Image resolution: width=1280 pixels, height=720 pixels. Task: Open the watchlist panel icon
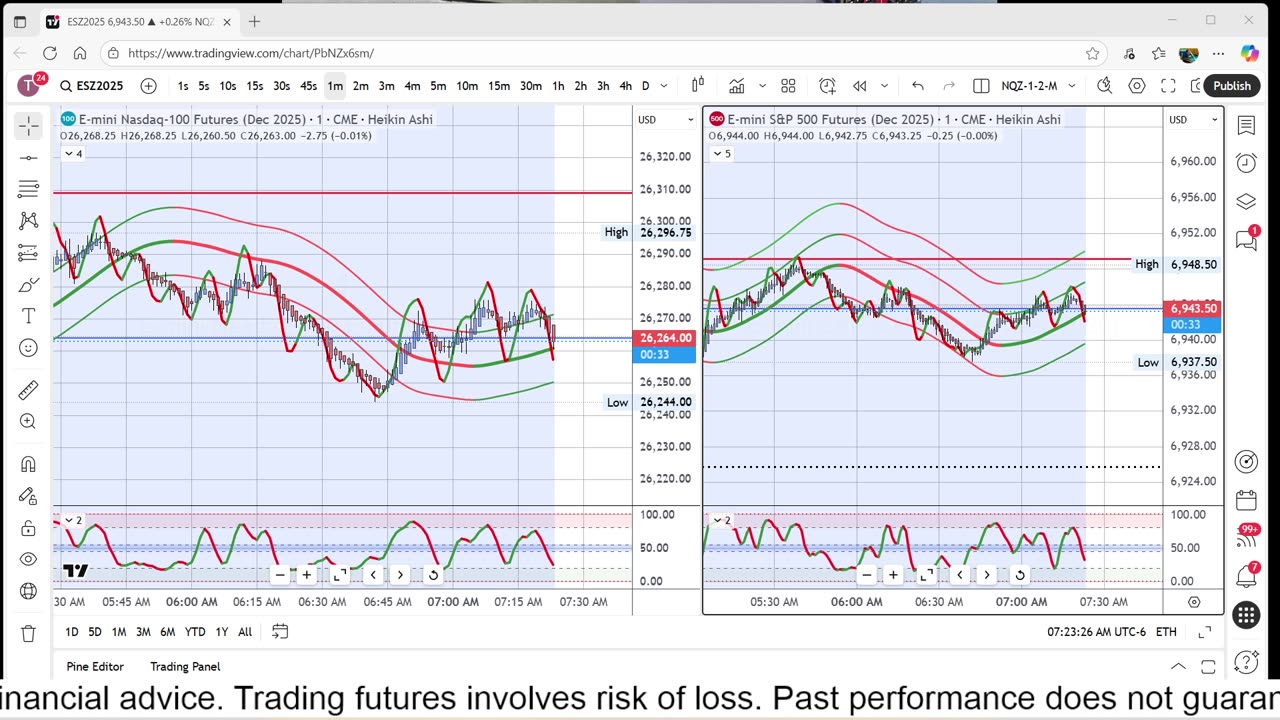coord(1246,125)
